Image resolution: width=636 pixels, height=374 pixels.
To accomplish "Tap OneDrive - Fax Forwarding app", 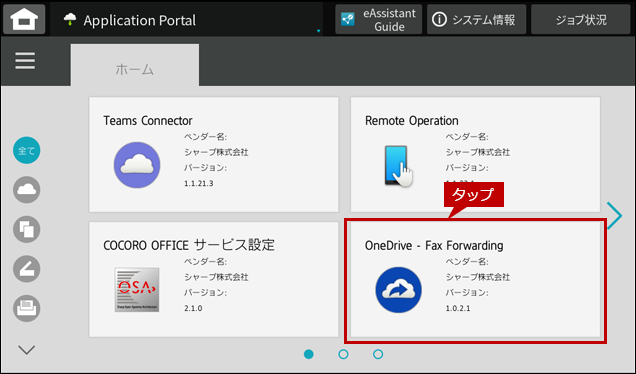I will point(475,279).
